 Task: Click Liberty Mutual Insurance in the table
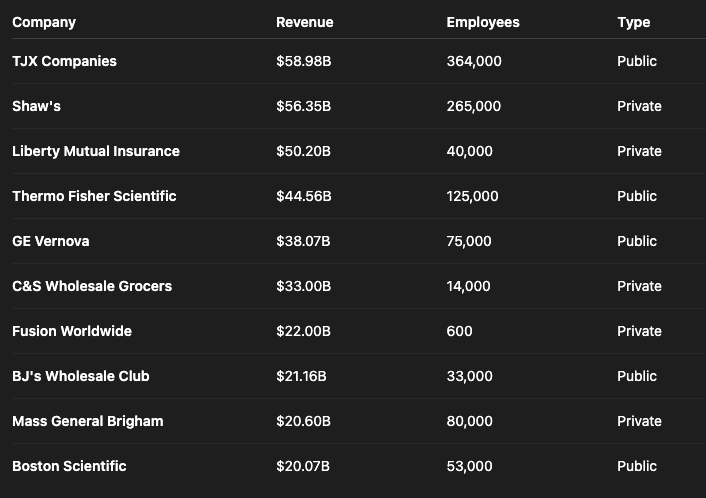pyautogui.click(x=96, y=151)
